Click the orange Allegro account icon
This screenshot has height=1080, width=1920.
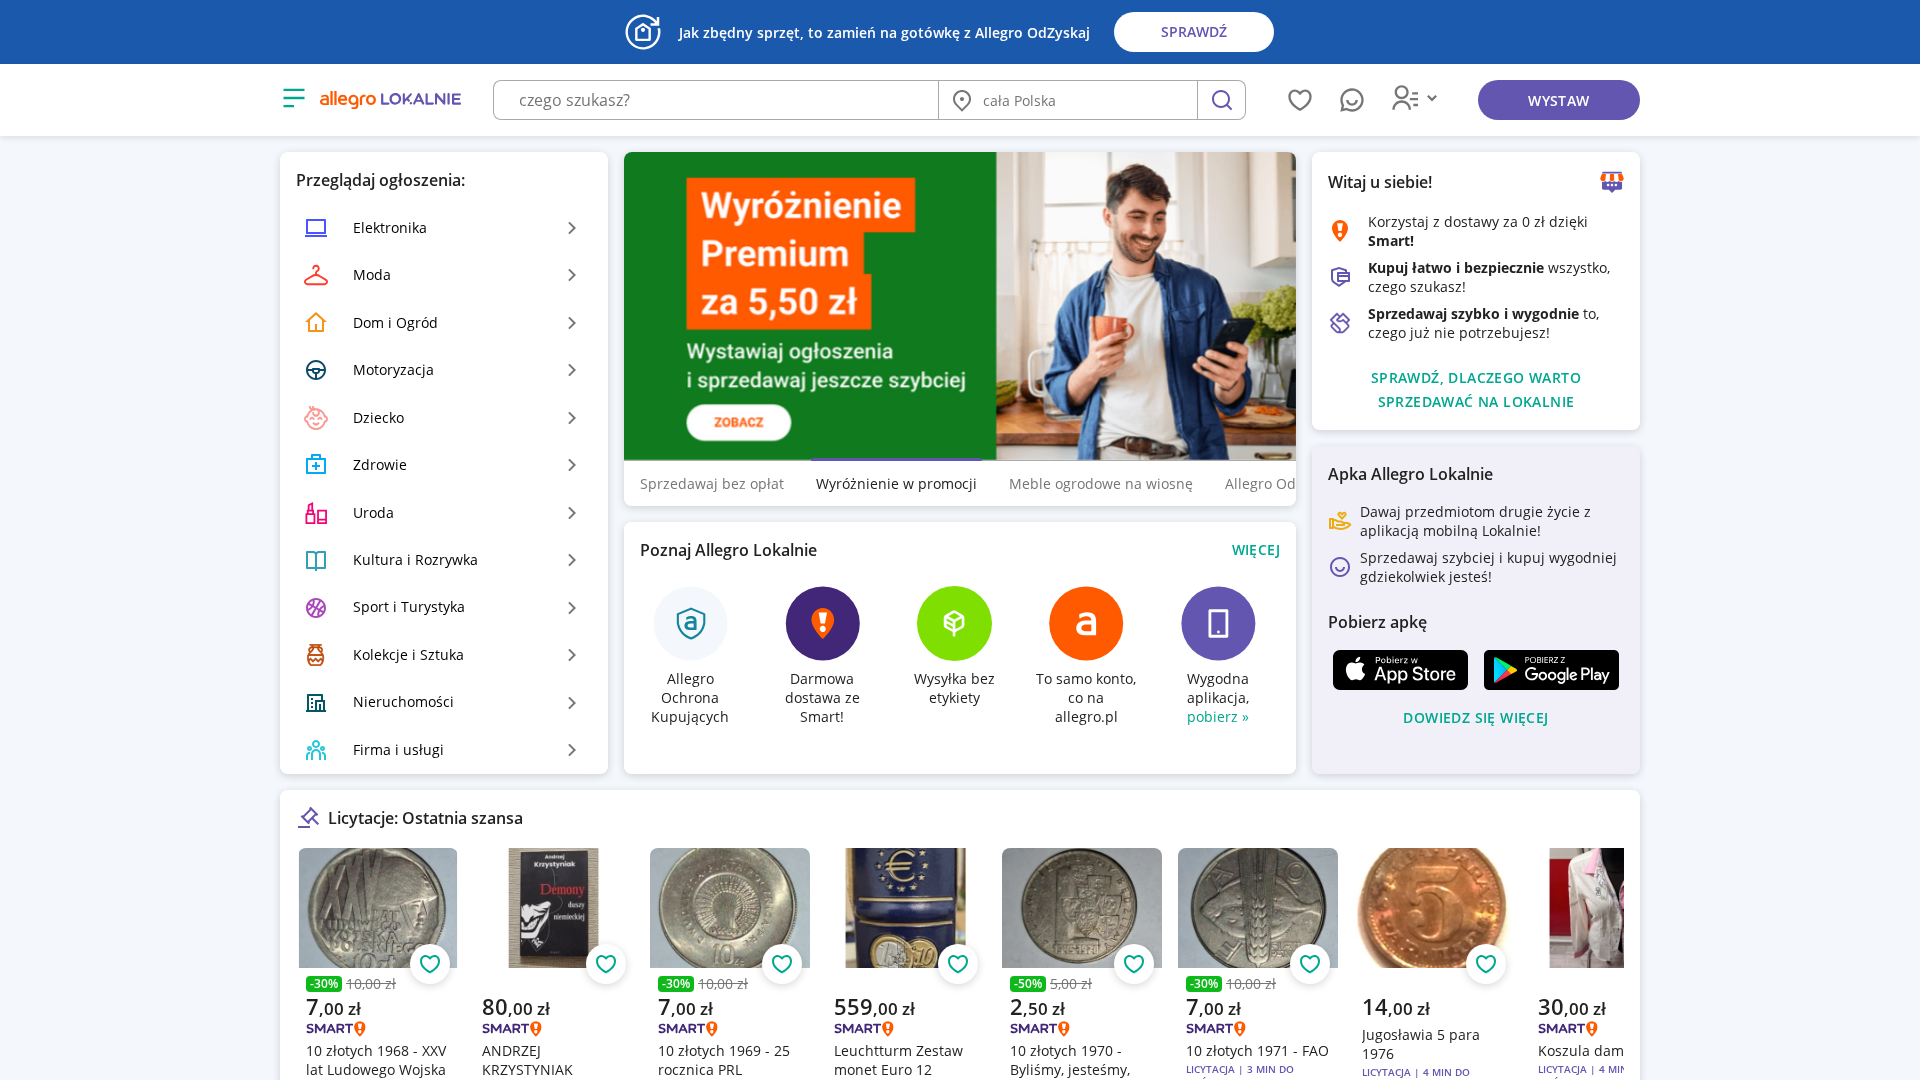(x=1086, y=623)
